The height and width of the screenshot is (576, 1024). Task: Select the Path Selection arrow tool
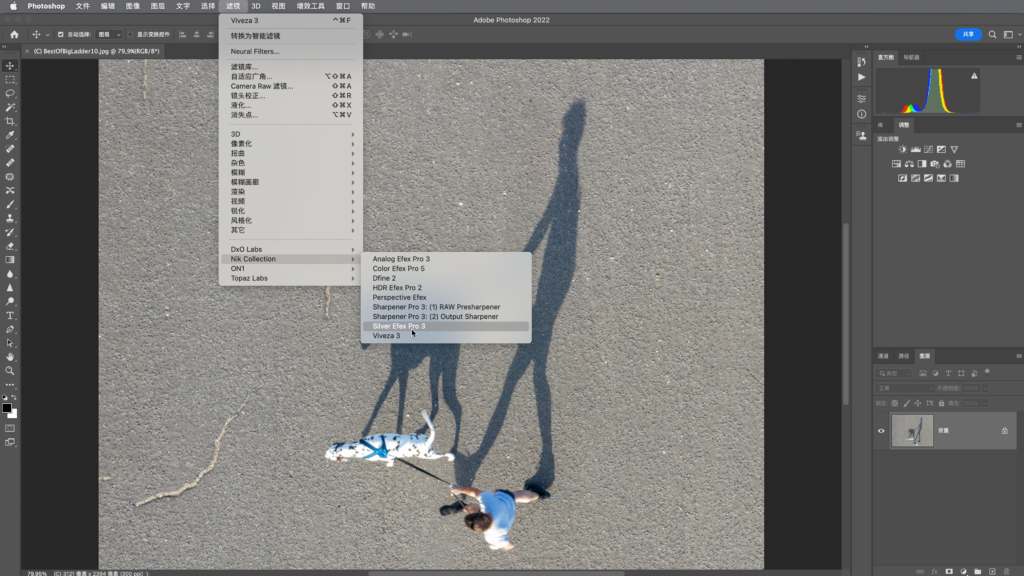click(x=10, y=344)
